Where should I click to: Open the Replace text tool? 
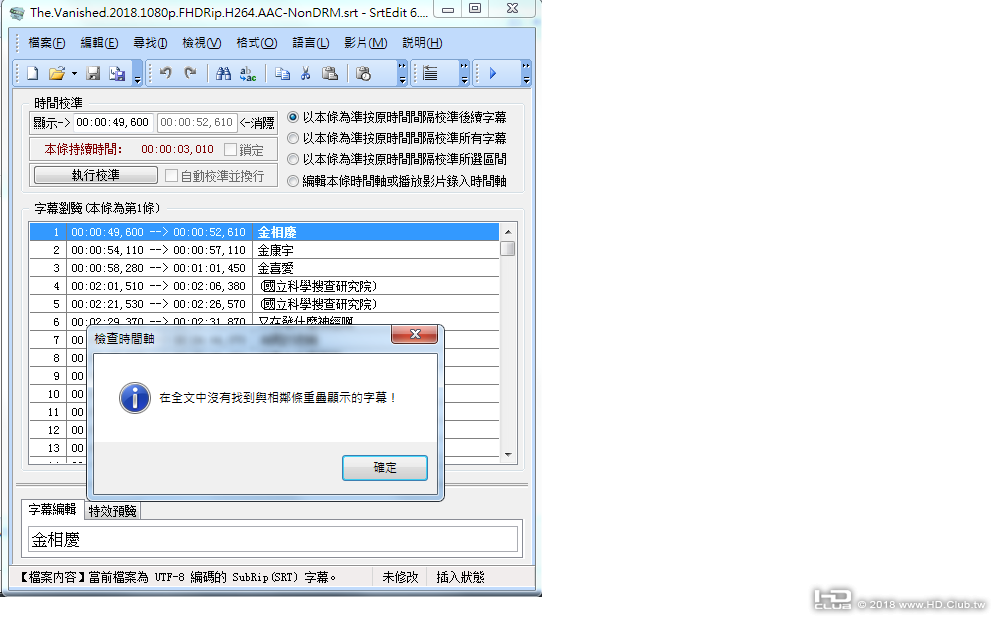coord(248,74)
